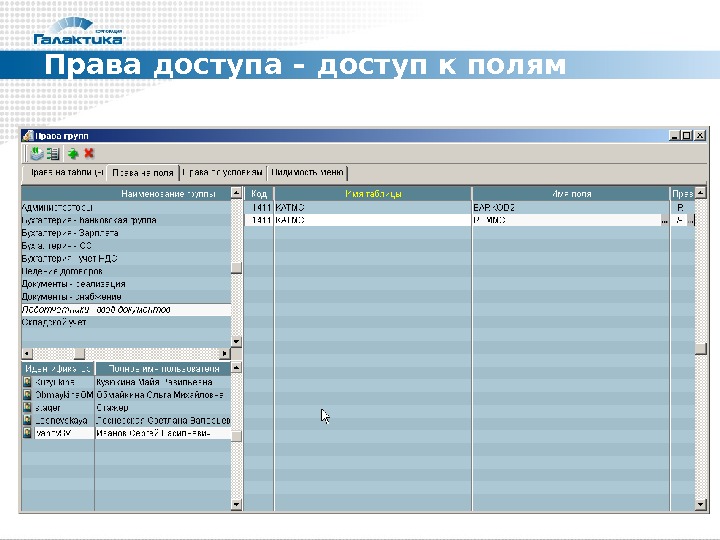Click user icon in Иванов Сергей row
This screenshot has height=540, width=720.
(28, 433)
